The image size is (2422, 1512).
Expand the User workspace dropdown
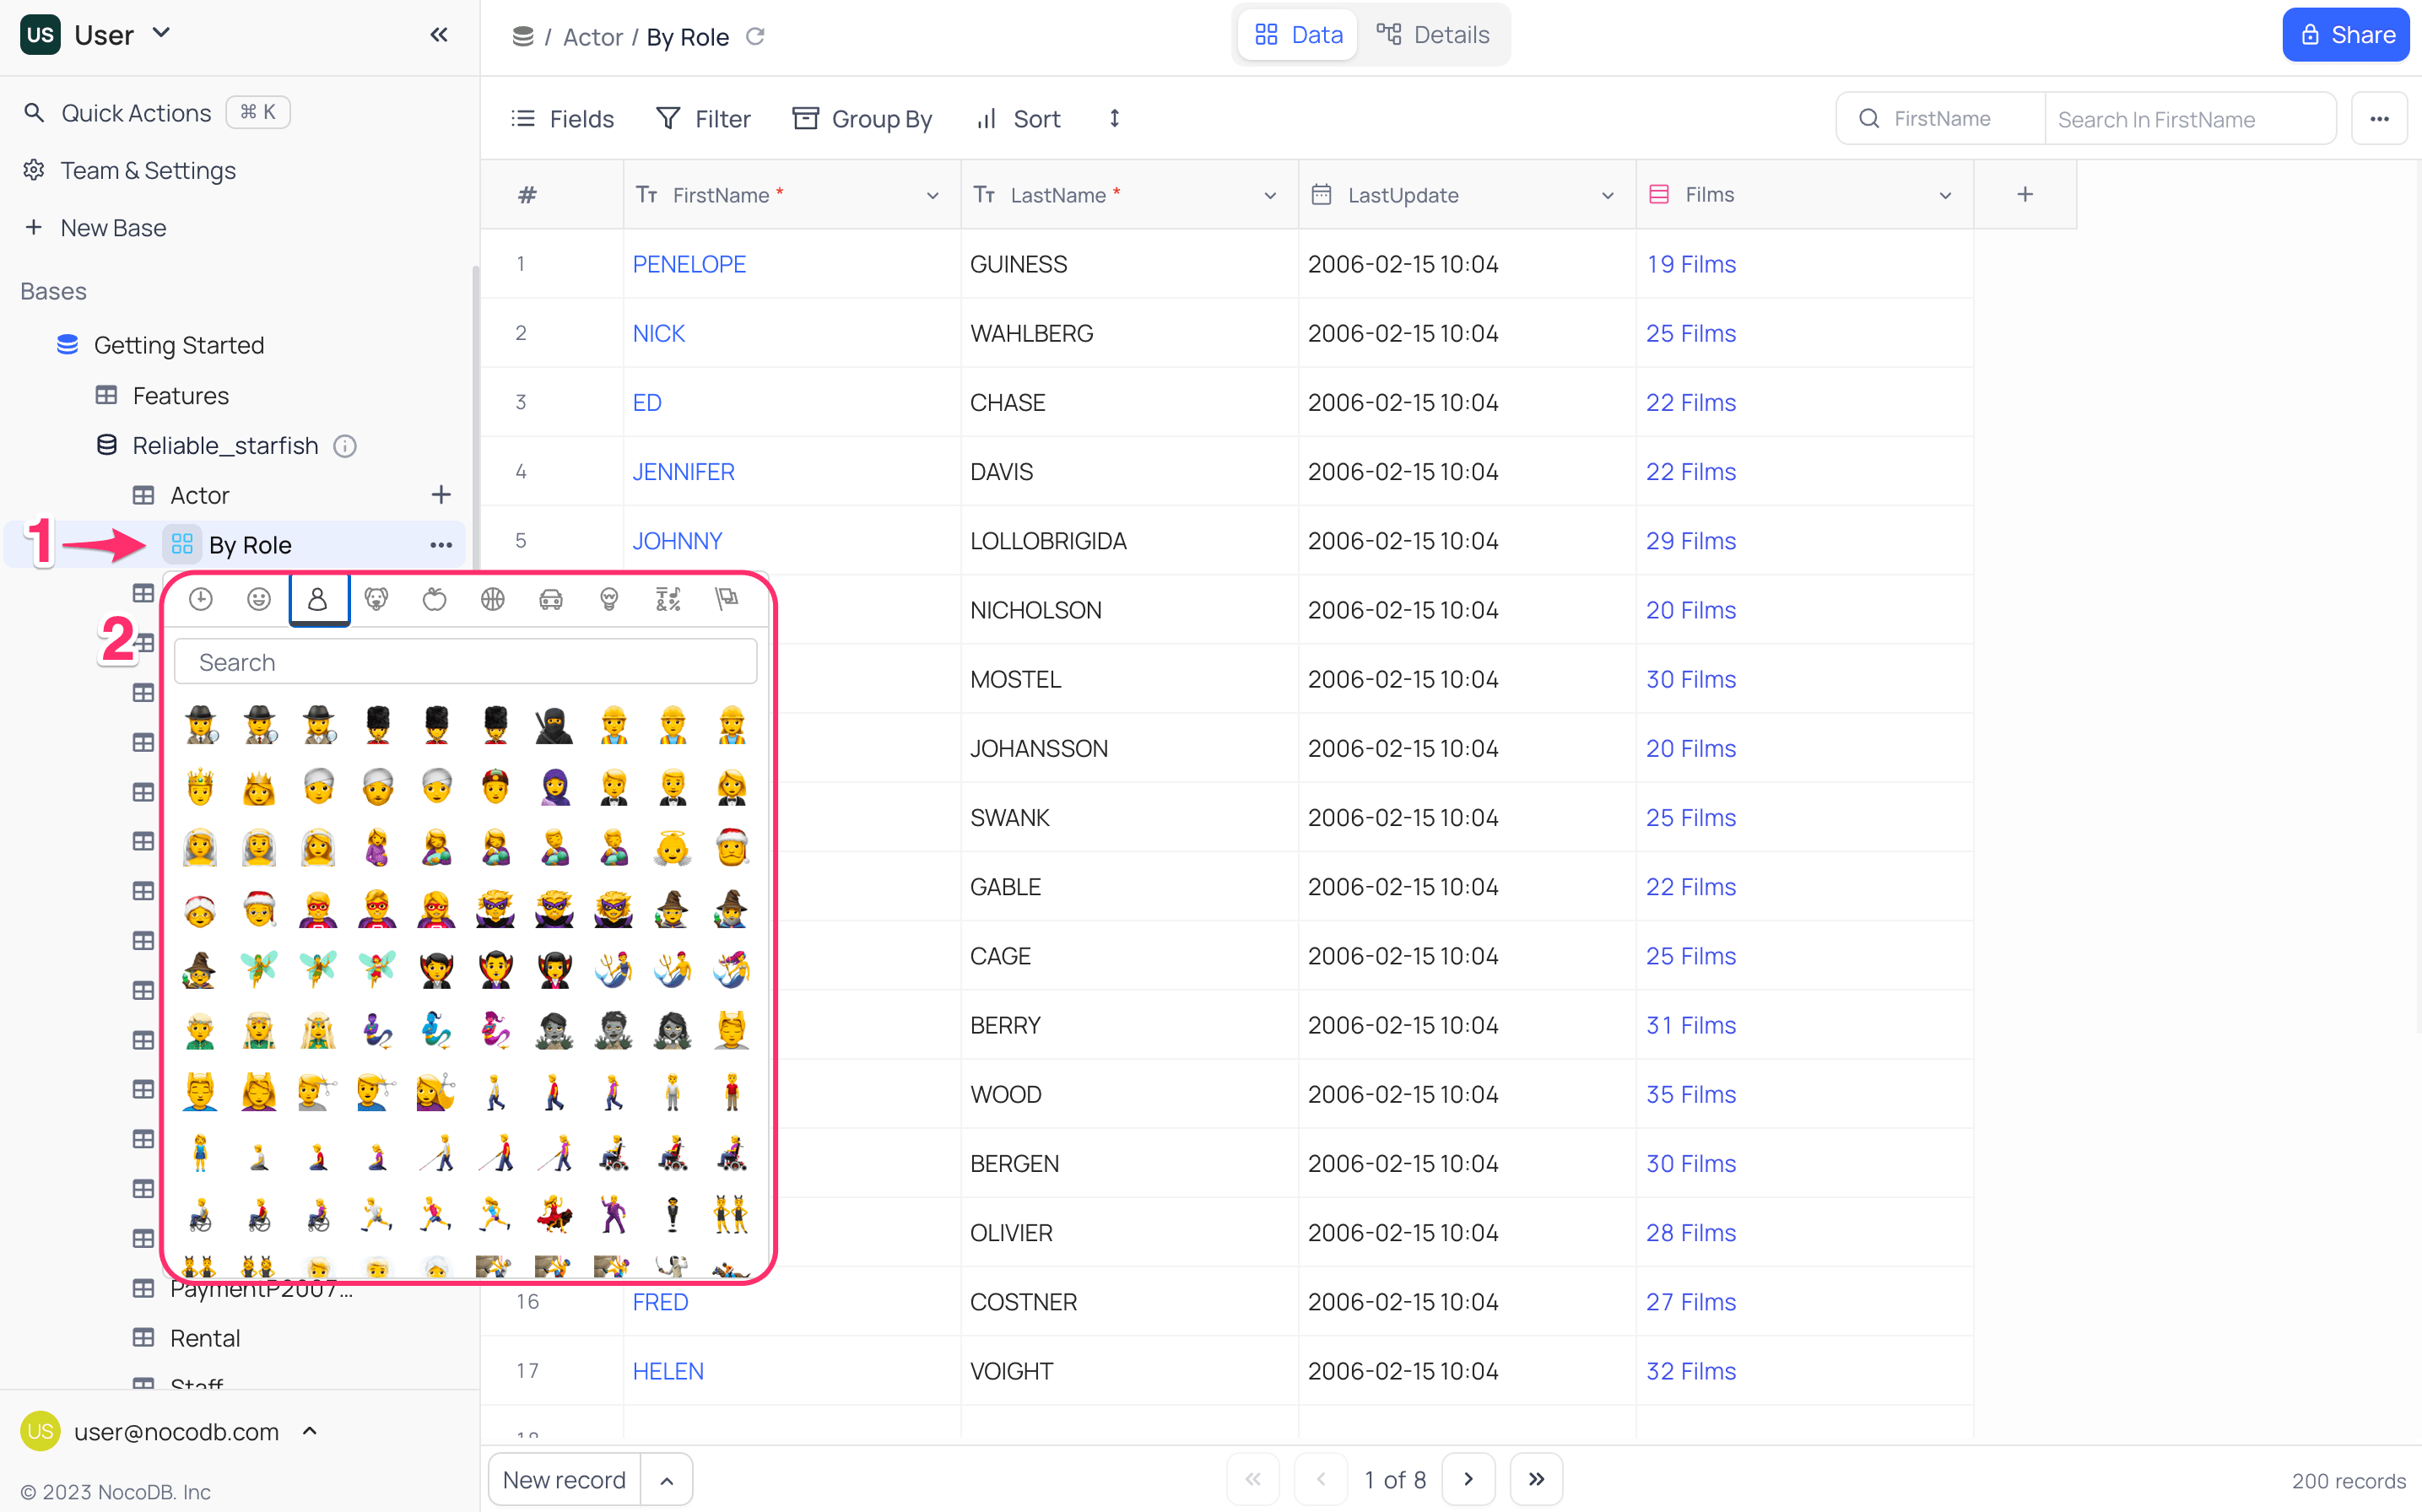tap(162, 34)
